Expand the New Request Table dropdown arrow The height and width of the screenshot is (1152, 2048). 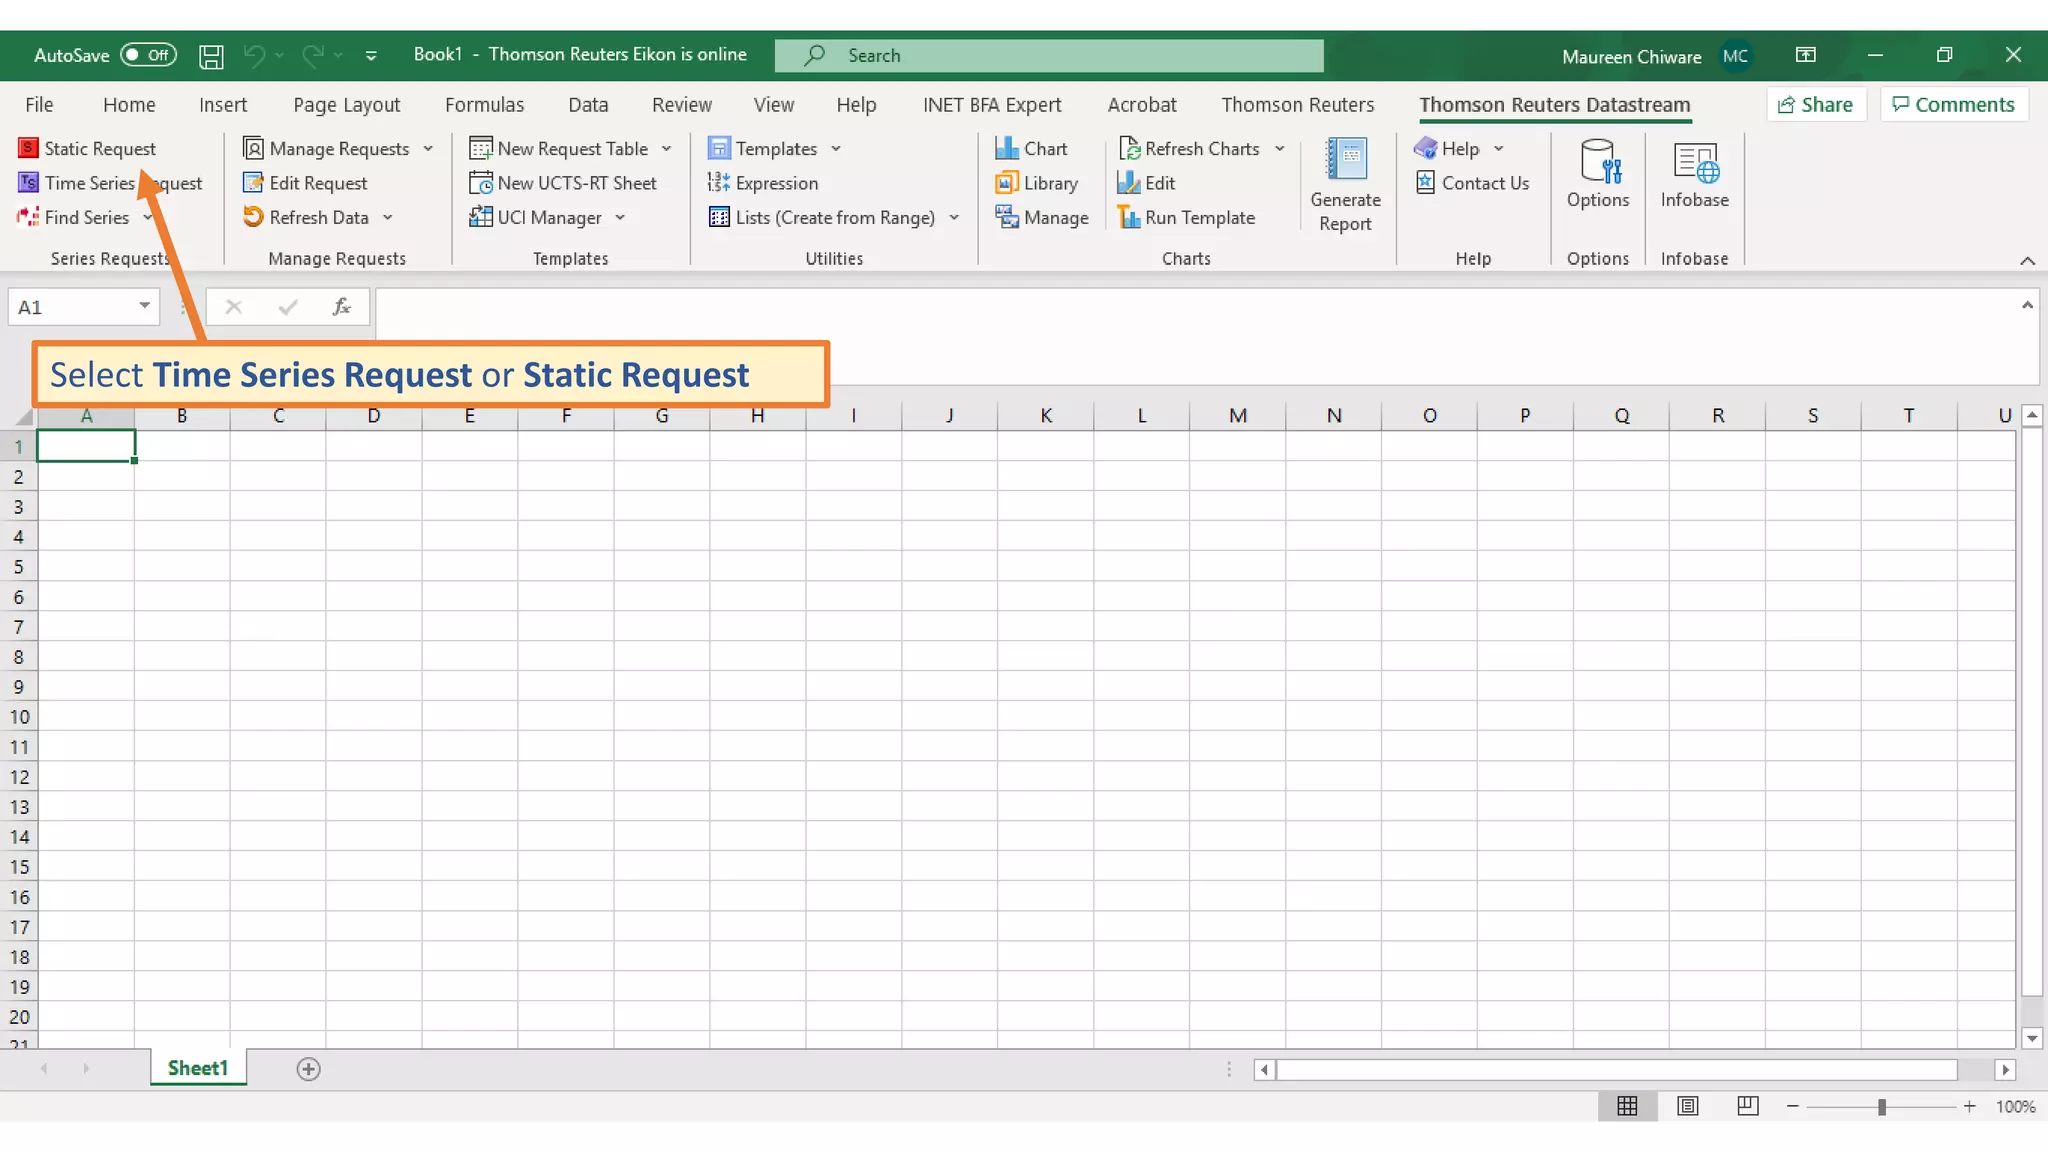pos(667,148)
